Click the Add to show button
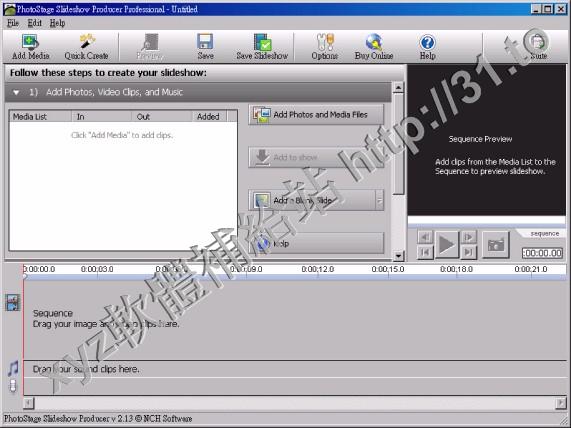The width and height of the screenshot is (571, 428). (316, 157)
